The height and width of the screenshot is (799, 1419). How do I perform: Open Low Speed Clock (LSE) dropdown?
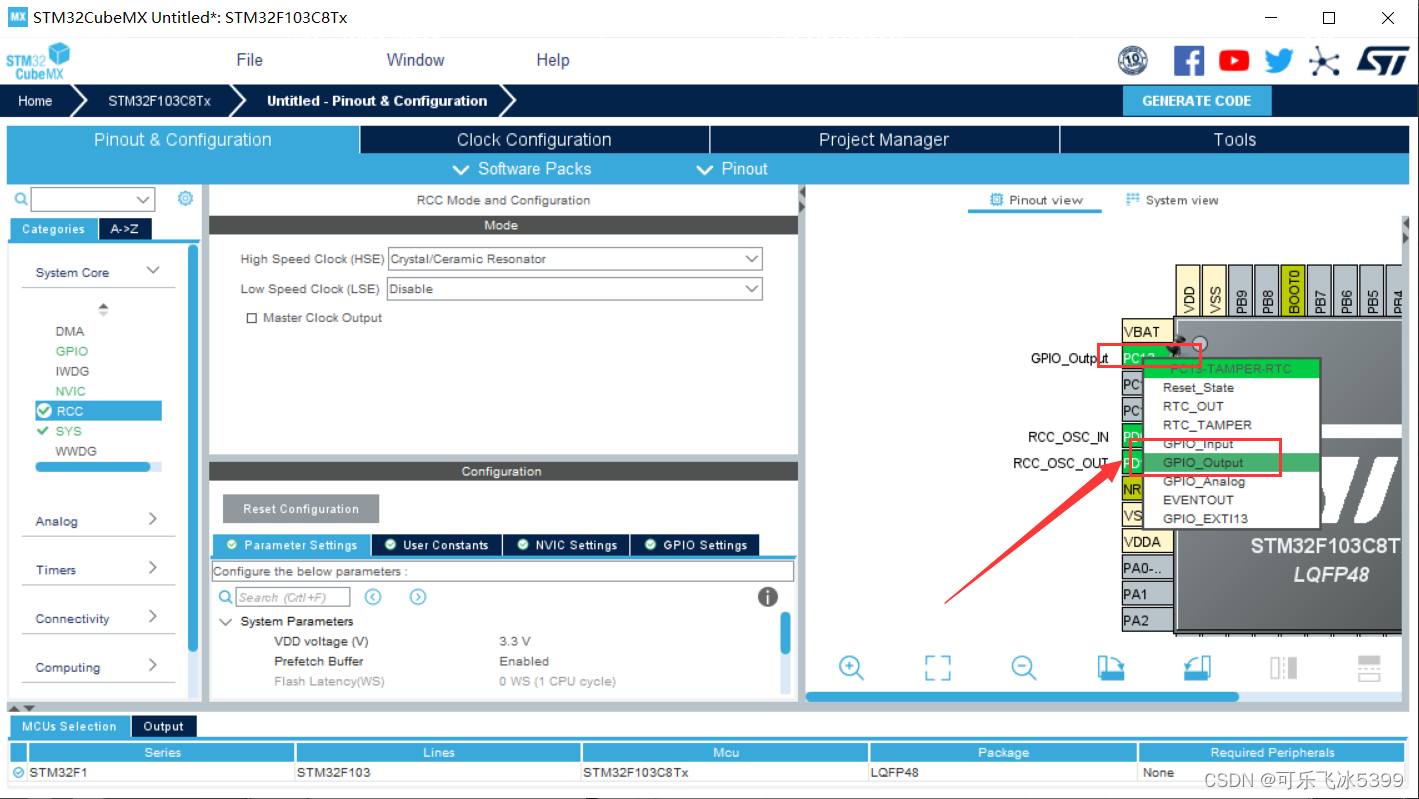point(575,289)
